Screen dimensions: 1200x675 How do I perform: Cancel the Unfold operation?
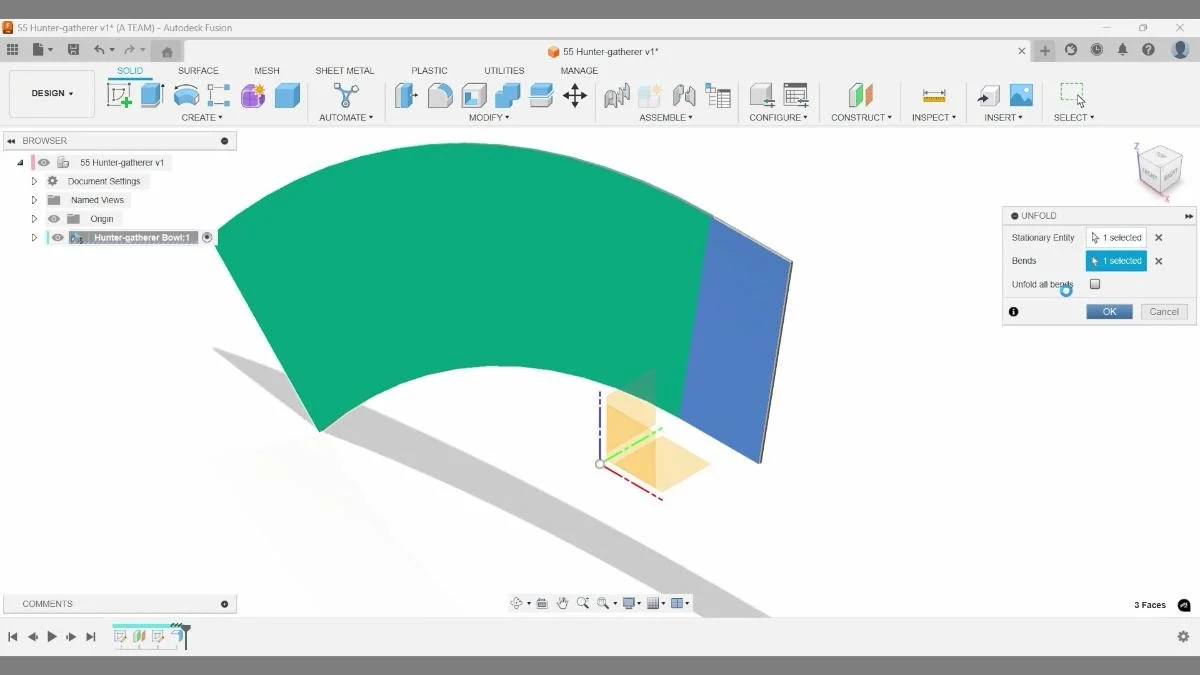point(1163,311)
